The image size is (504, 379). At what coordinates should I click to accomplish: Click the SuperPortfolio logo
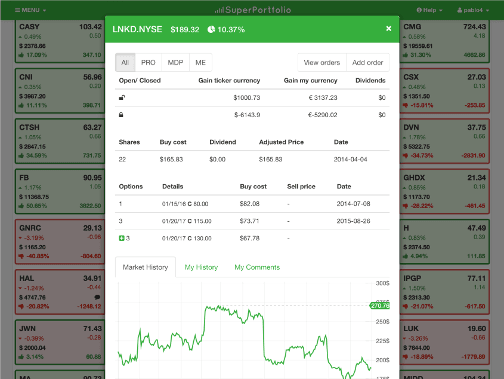(x=253, y=10)
